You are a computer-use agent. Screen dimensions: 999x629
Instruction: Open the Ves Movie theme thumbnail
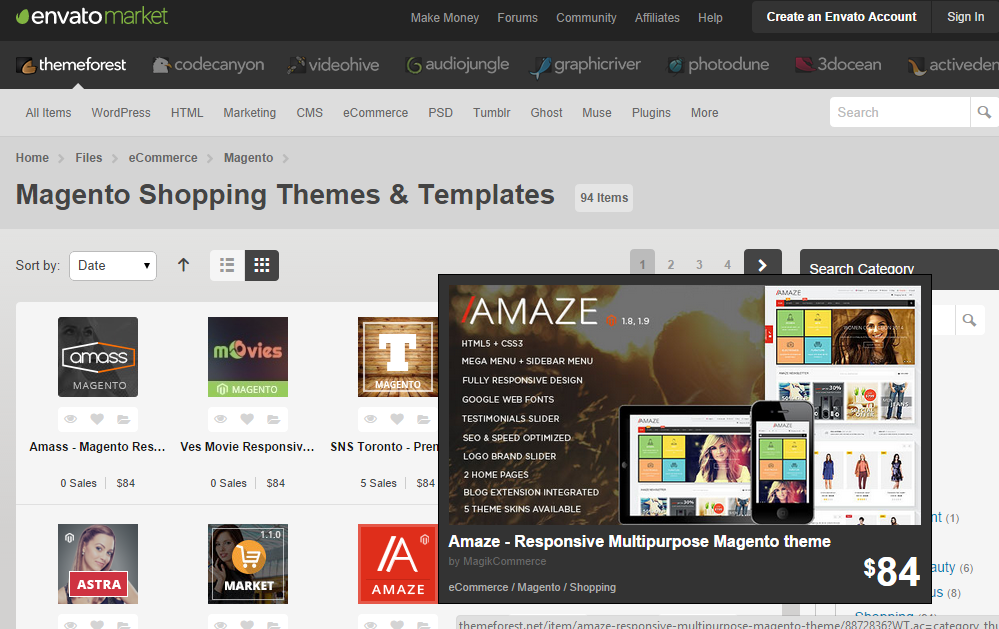point(248,357)
